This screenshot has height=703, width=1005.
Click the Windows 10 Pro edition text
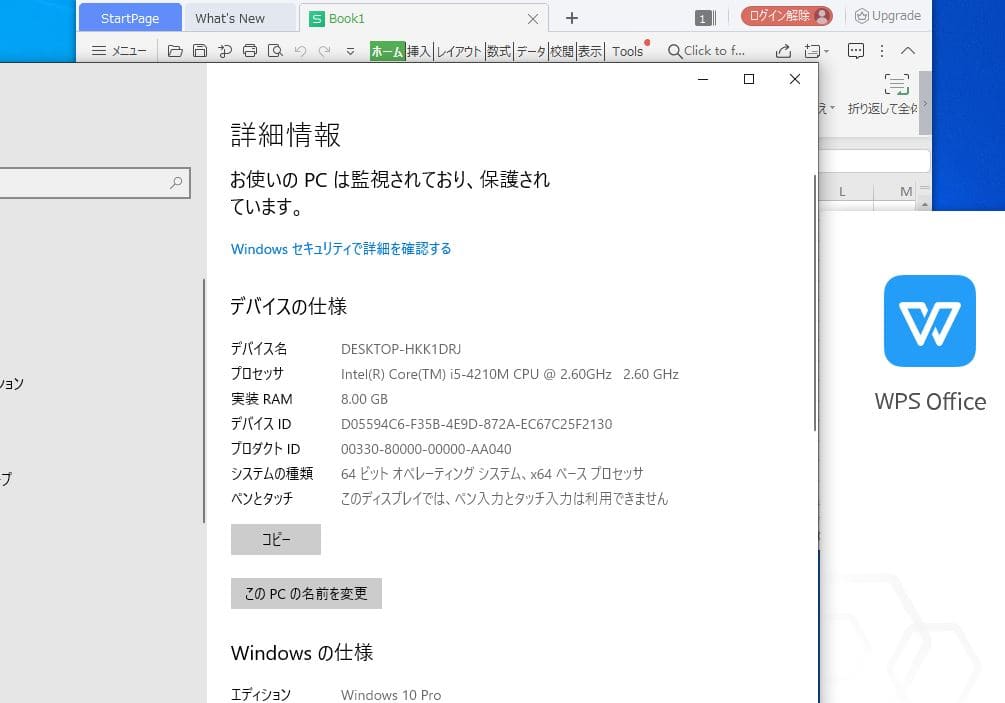(x=391, y=695)
